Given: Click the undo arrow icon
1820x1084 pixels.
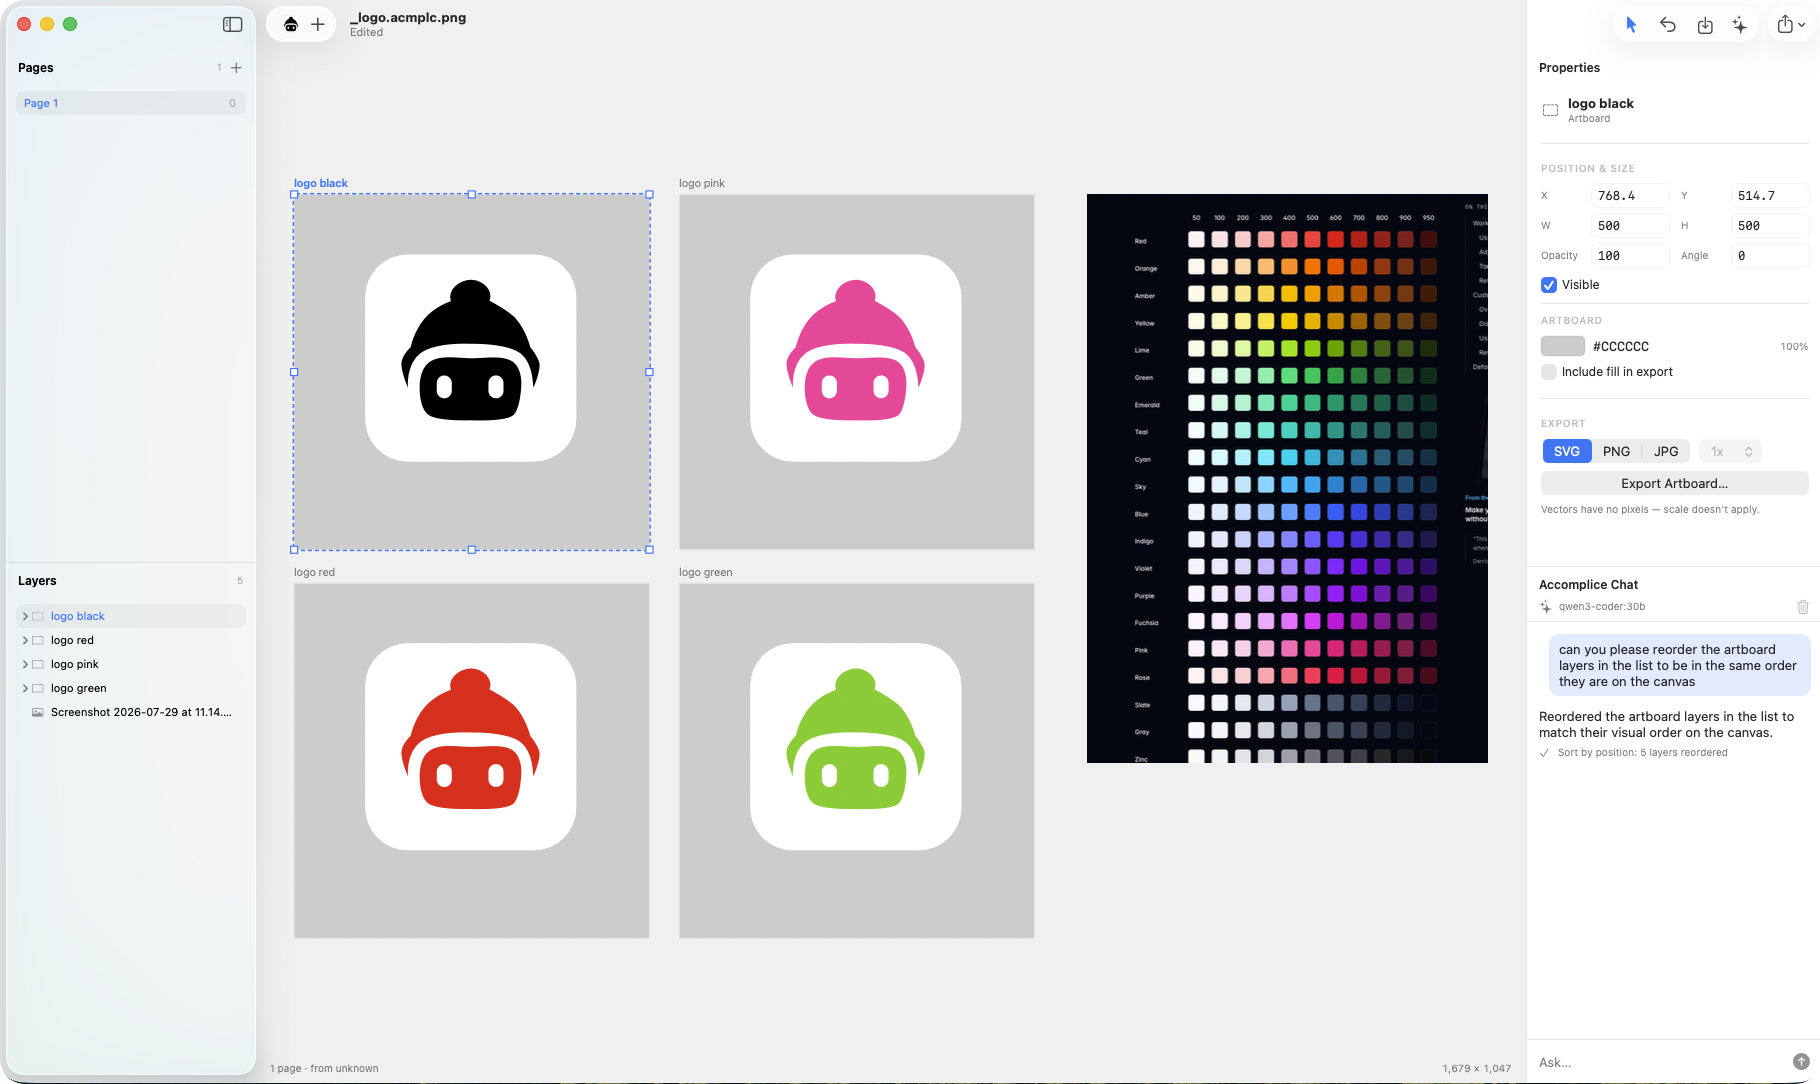Looking at the screenshot, I should point(1668,25).
